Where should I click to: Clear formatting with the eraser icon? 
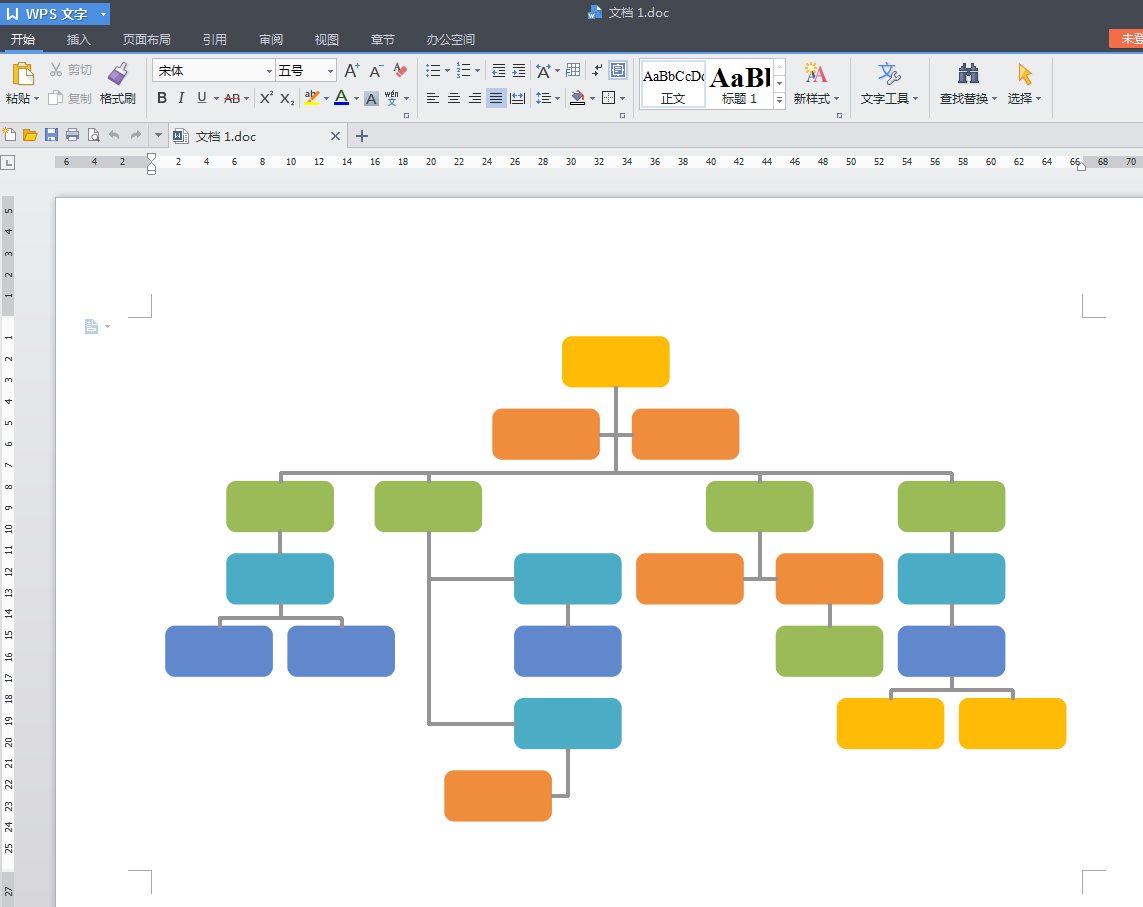click(x=400, y=71)
